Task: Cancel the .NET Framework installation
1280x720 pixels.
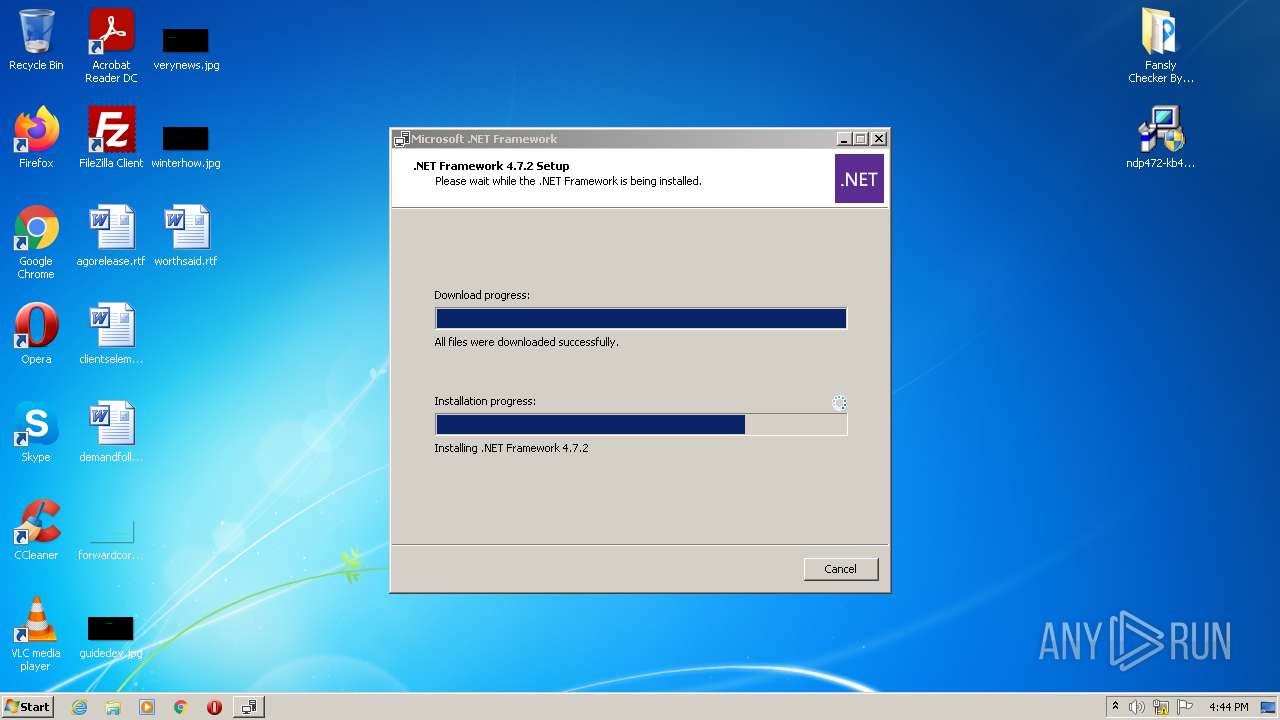Action: [x=841, y=569]
